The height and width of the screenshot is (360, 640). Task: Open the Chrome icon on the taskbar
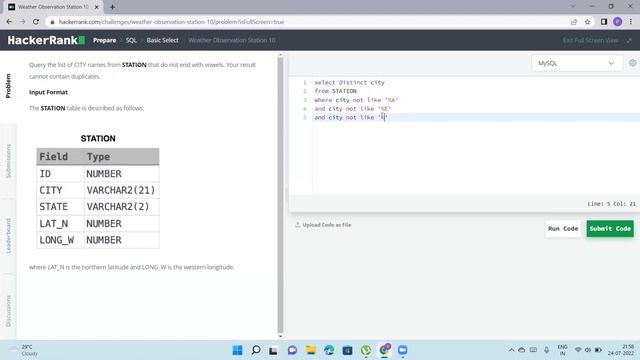(384, 350)
